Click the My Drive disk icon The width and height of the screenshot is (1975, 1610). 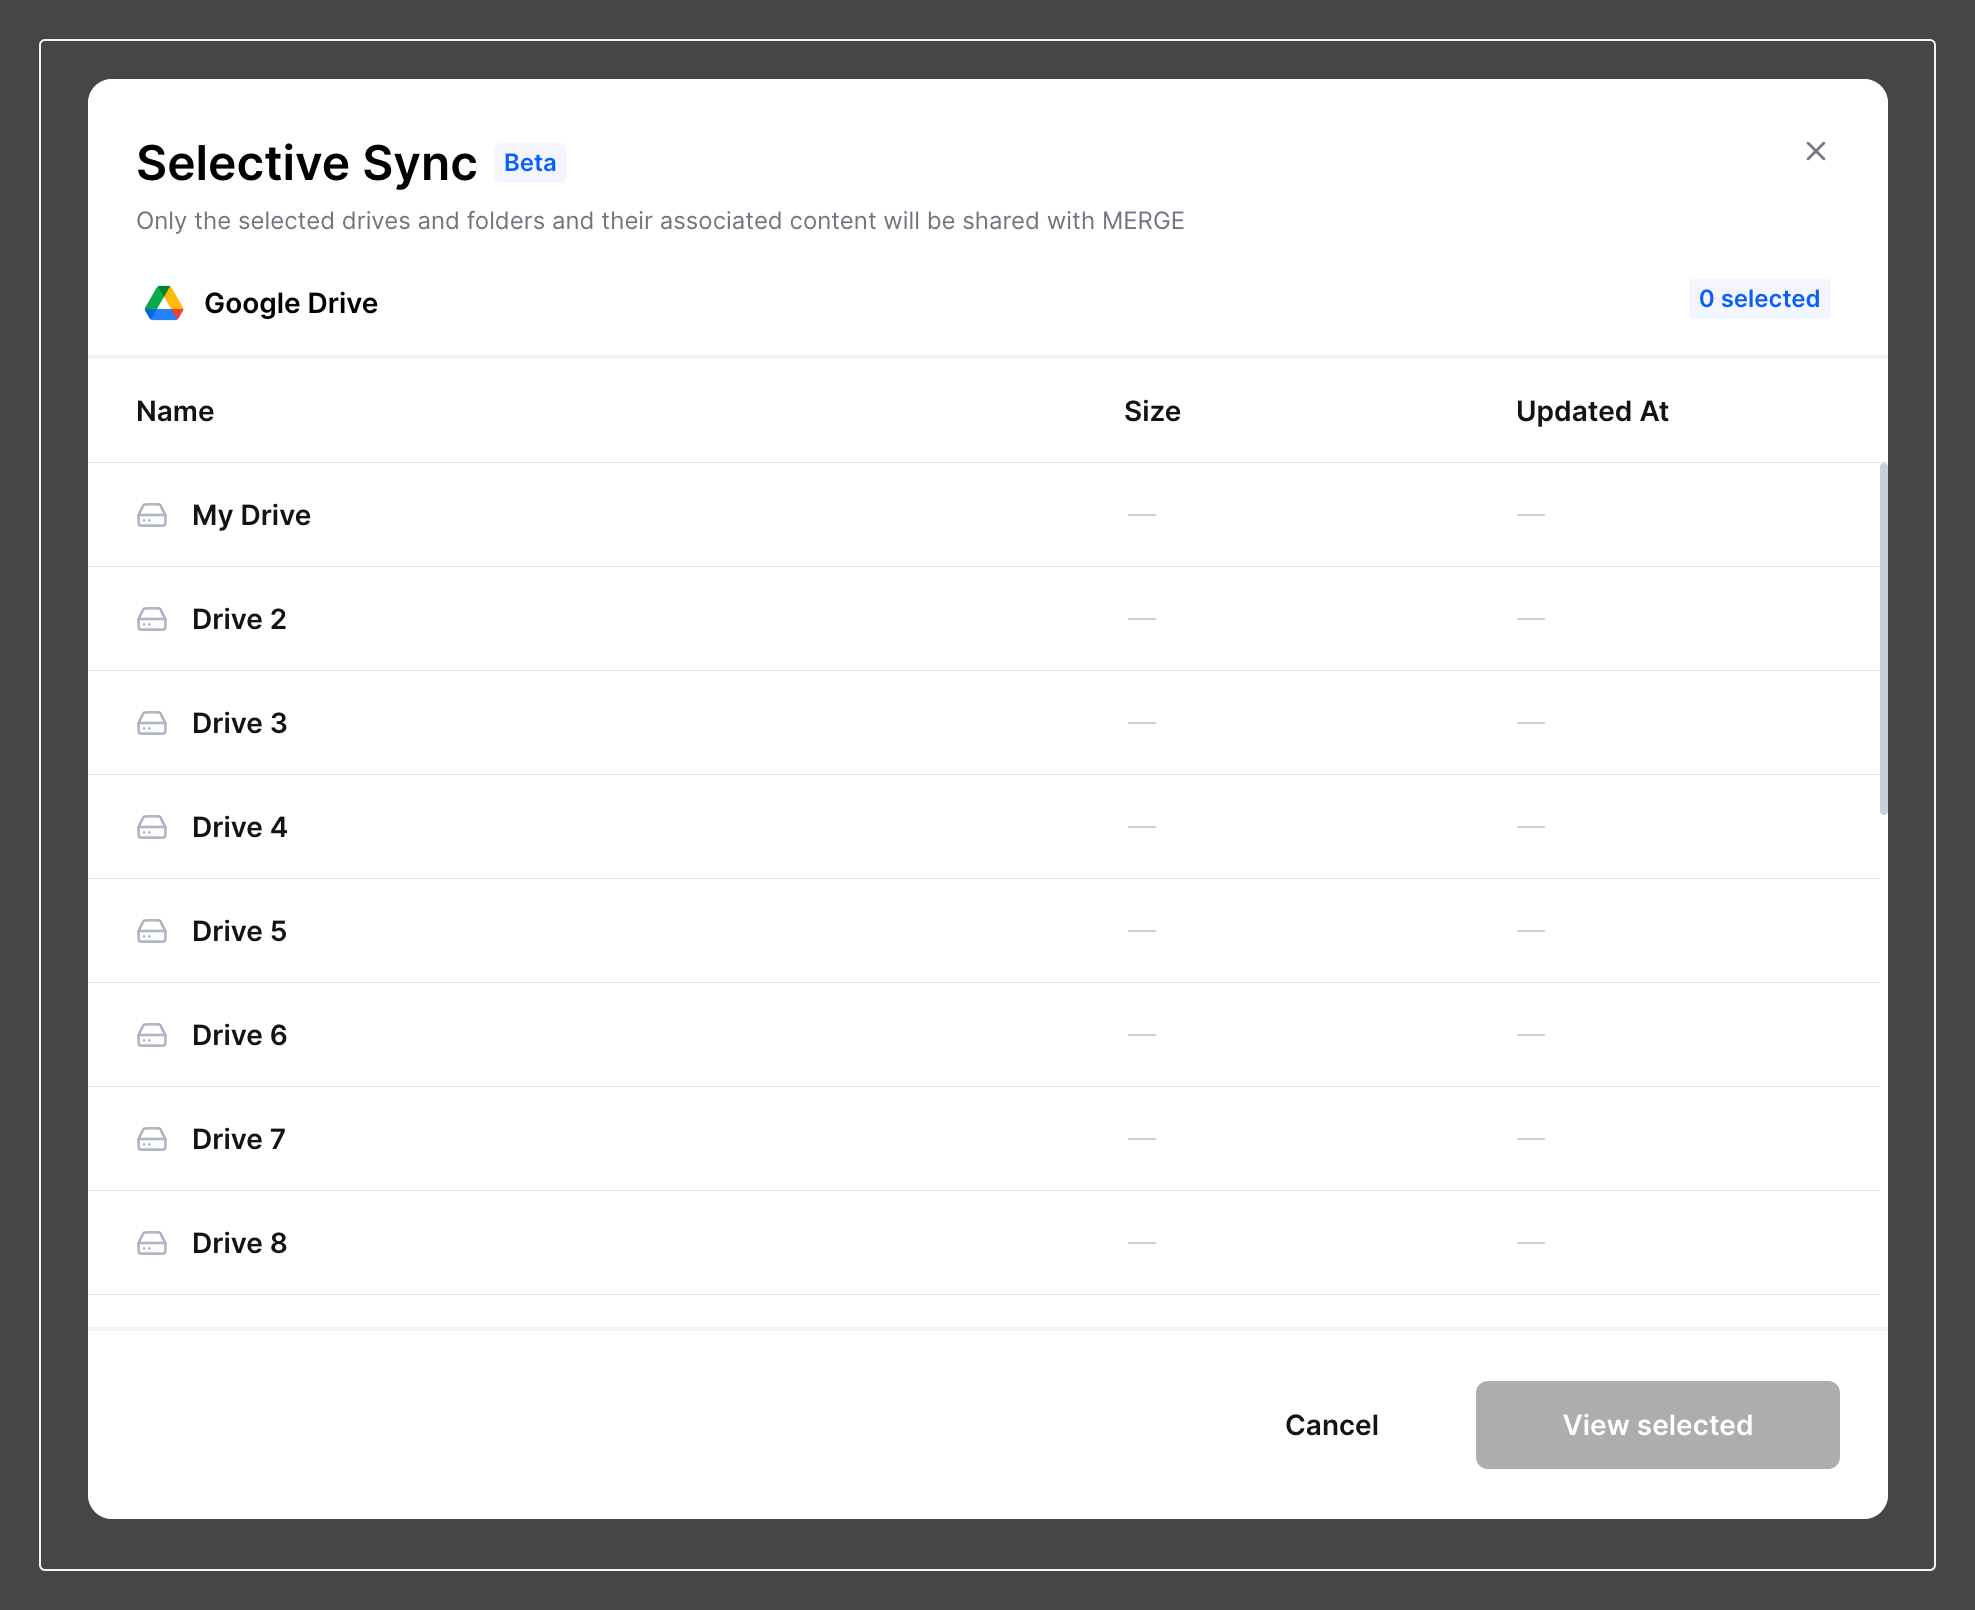[152, 515]
